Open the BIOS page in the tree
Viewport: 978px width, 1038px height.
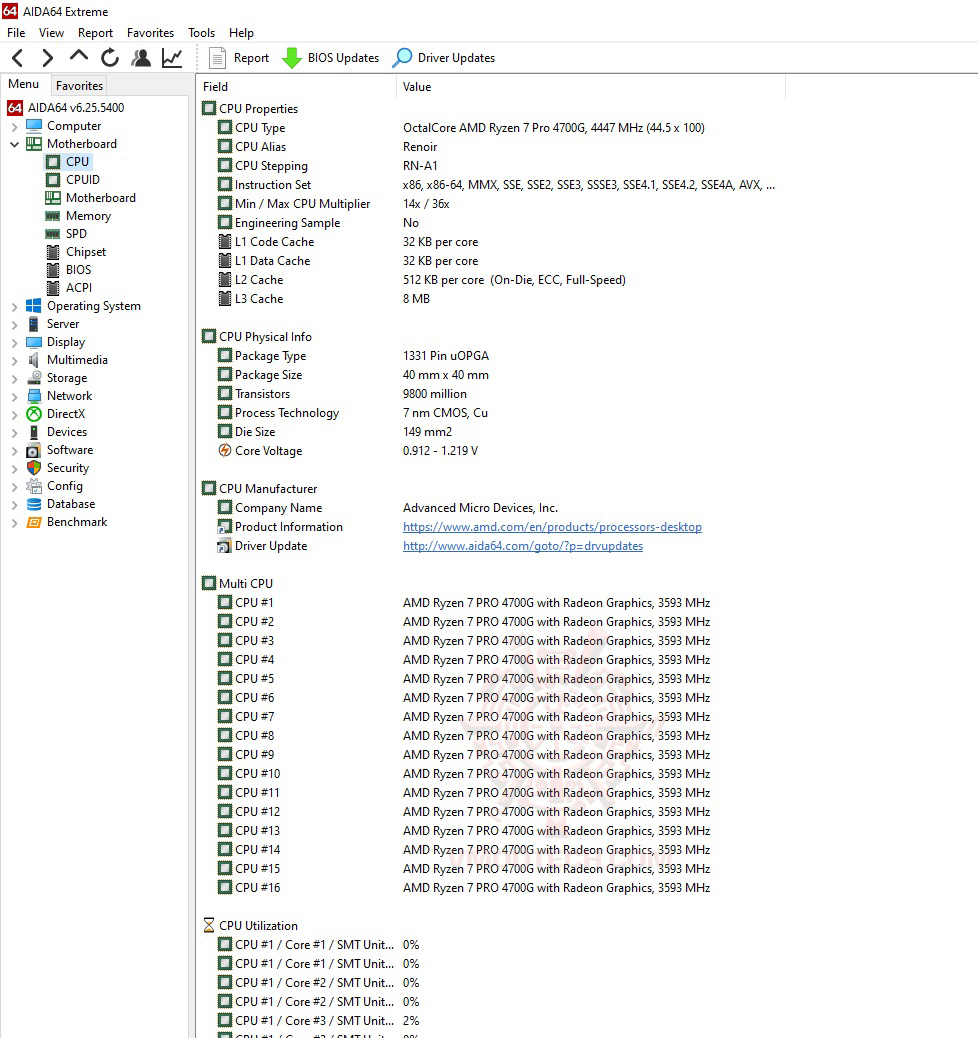(x=68, y=269)
